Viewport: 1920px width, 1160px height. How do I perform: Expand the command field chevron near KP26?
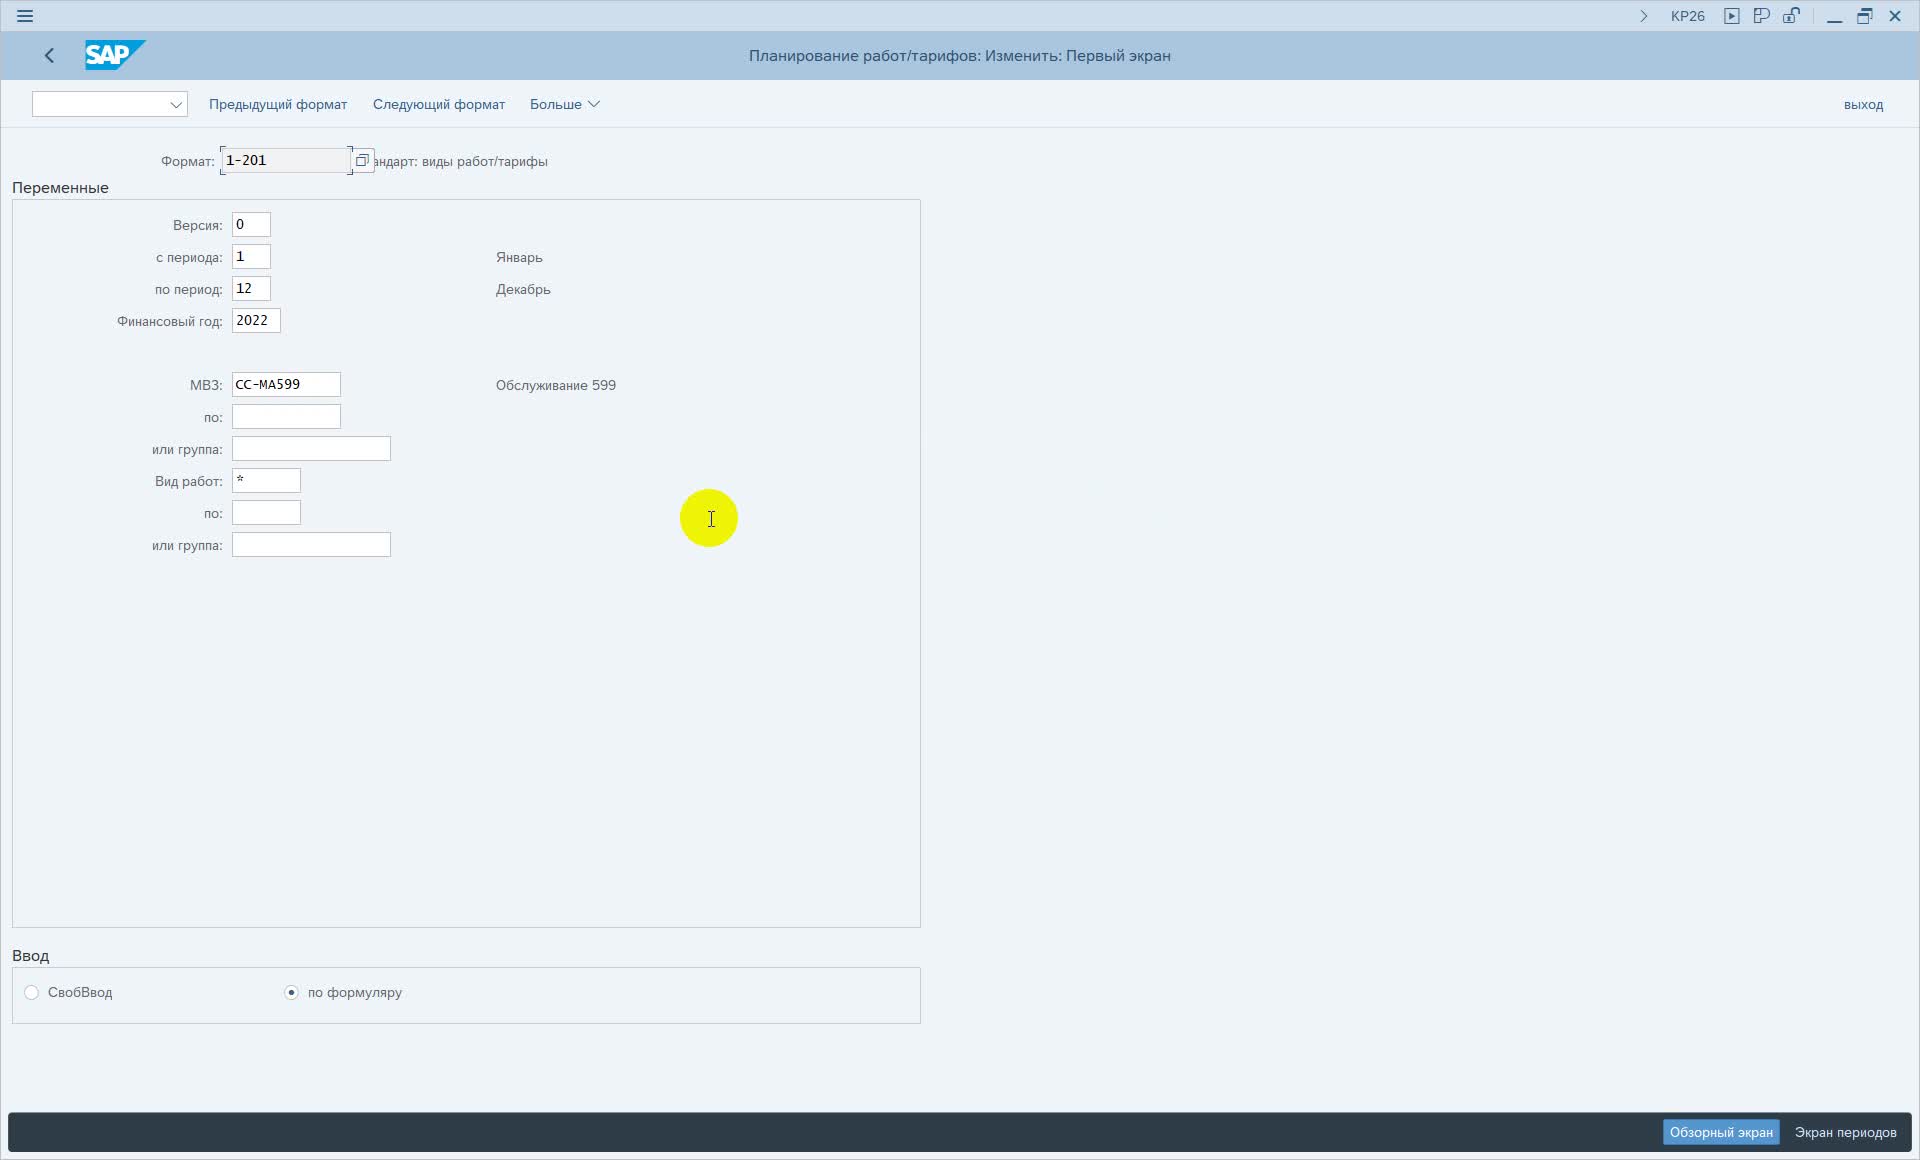1643,16
